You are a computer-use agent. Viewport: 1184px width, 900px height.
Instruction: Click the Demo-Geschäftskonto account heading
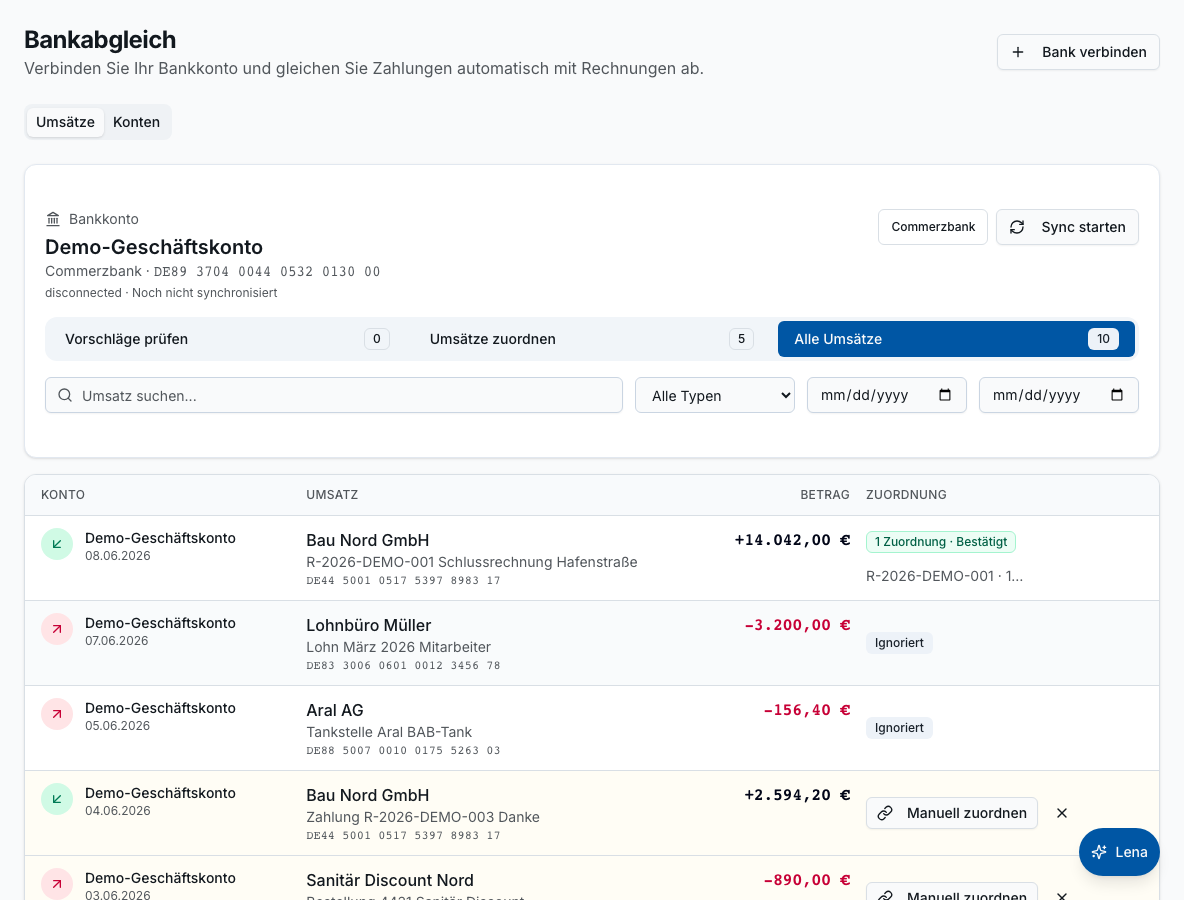pos(154,247)
